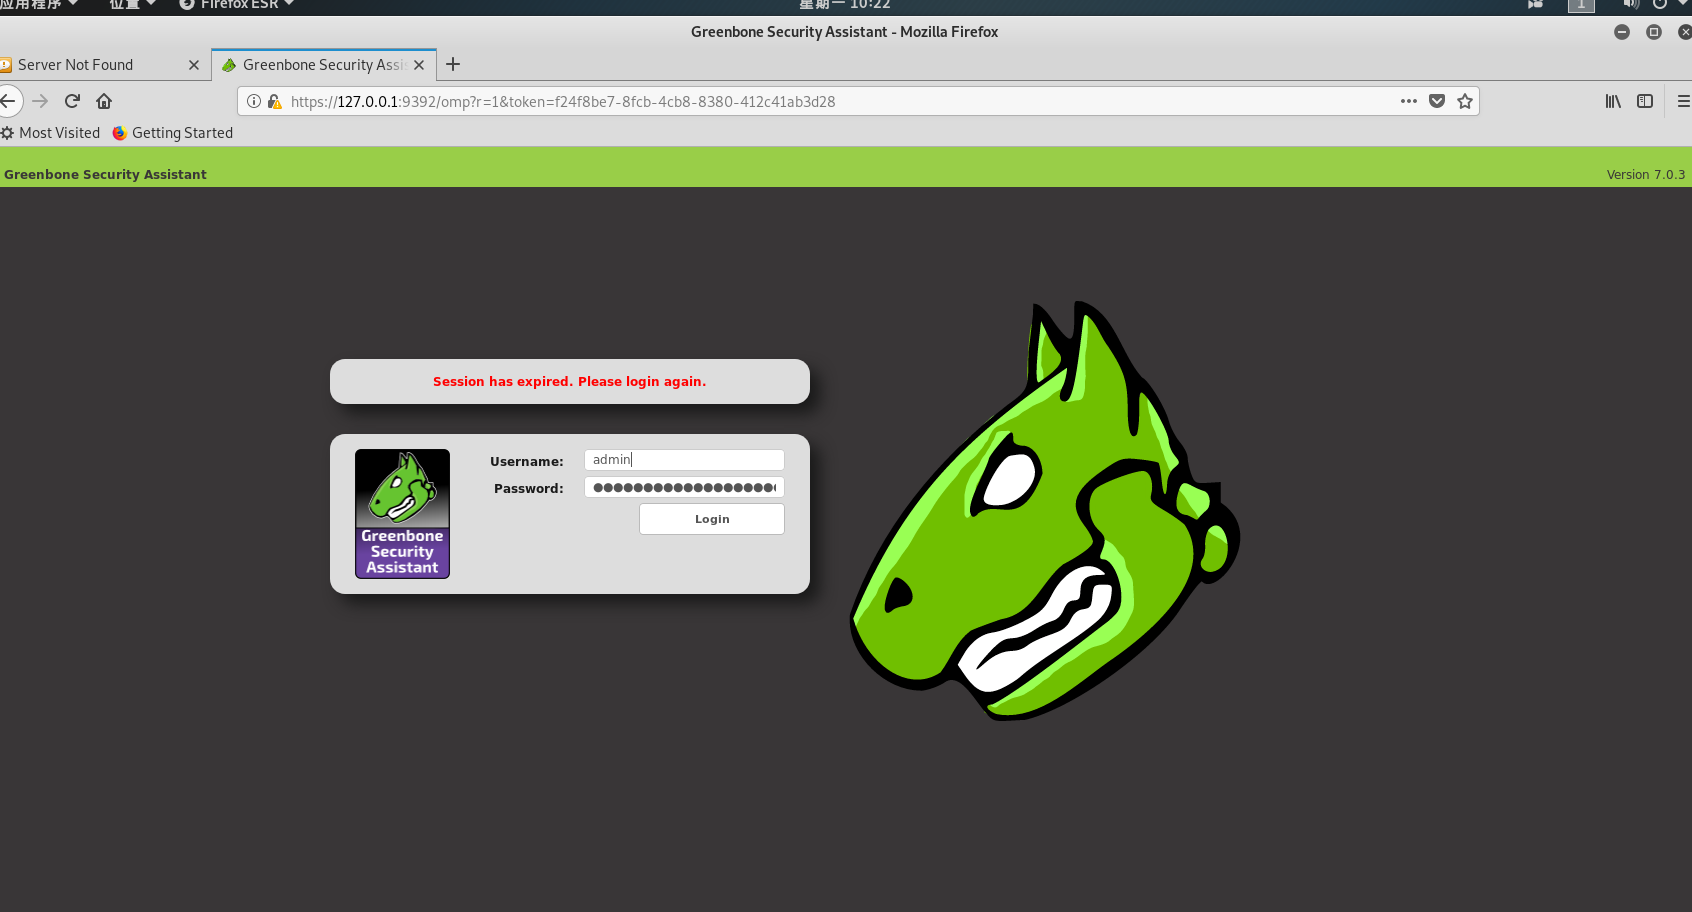Image resolution: width=1692 pixels, height=912 pixels.
Task: Open the Places menu in top panel
Action: [x=133, y=4]
